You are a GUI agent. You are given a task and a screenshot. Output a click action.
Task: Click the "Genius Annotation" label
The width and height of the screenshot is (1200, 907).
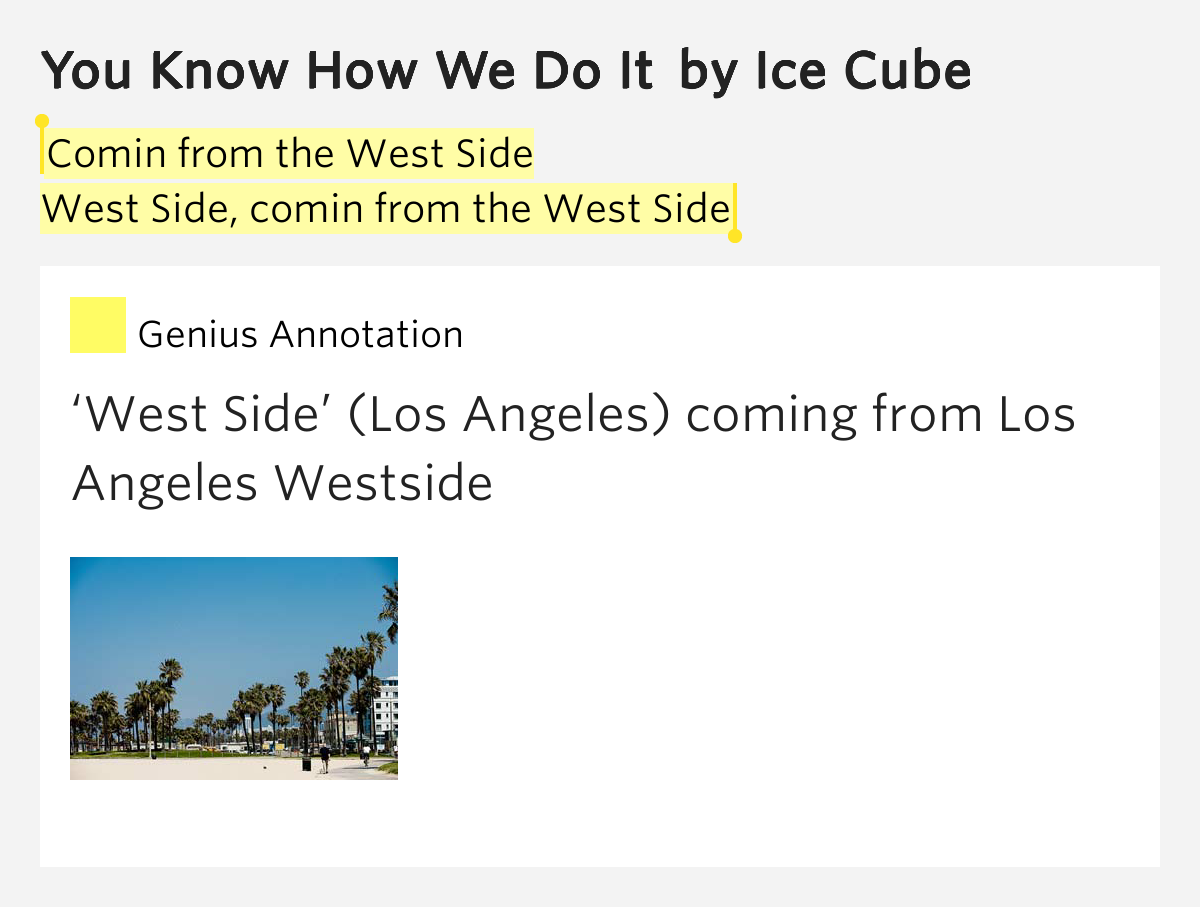point(300,334)
